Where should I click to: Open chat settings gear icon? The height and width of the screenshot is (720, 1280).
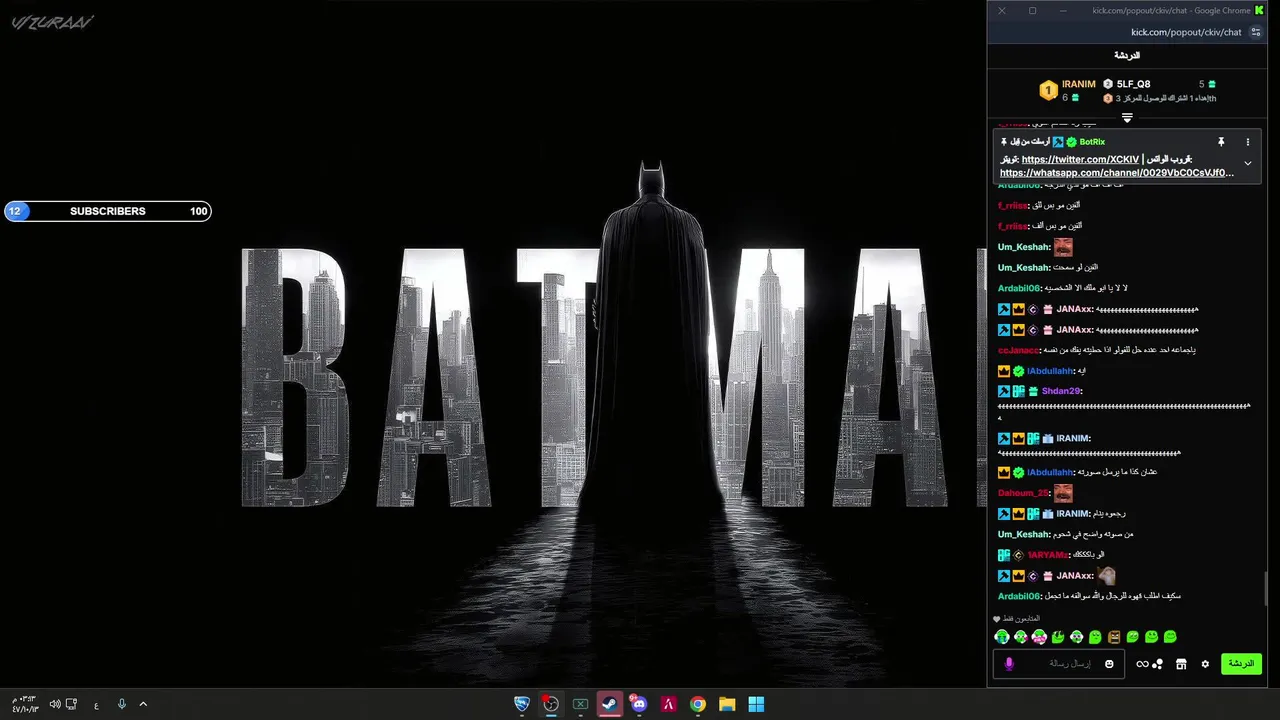(x=1205, y=664)
